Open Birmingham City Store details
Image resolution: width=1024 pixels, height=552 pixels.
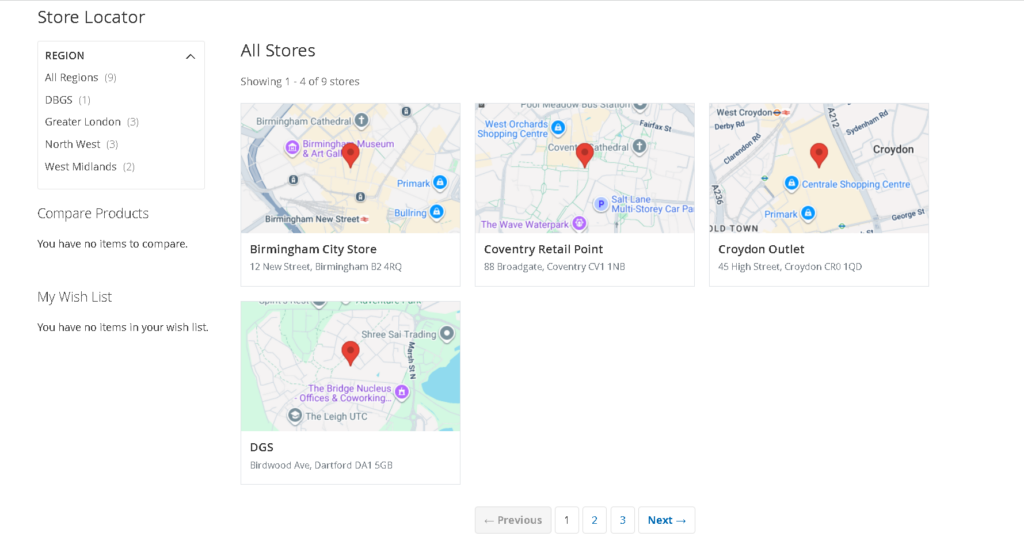pyautogui.click(x=313, y=249)
